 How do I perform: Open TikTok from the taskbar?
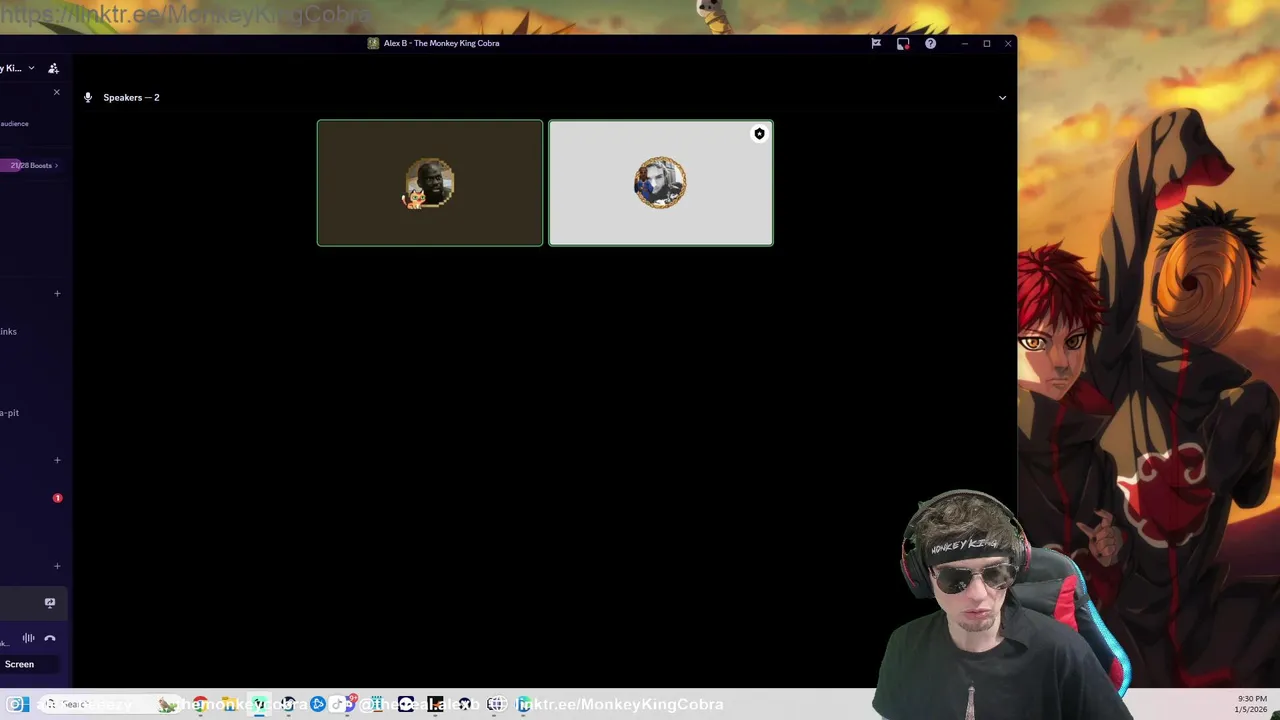point(338,704)
